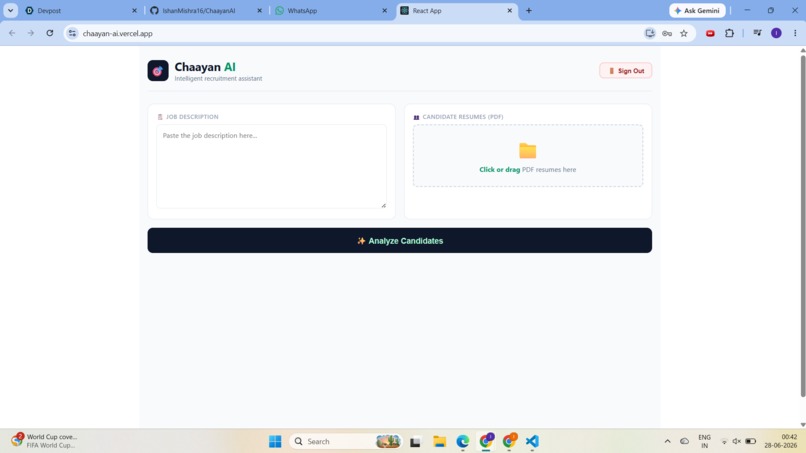The image size is (806, 453).
Task: Go back to previous page
Action: (x=12, y=33)
